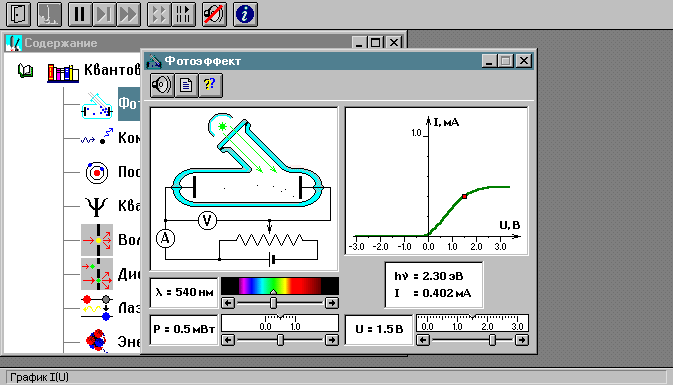Image resolution: width=673 pixels, height=385 pixels.
Task: Click the voltage U slider thumb
Action: [492, 340]
